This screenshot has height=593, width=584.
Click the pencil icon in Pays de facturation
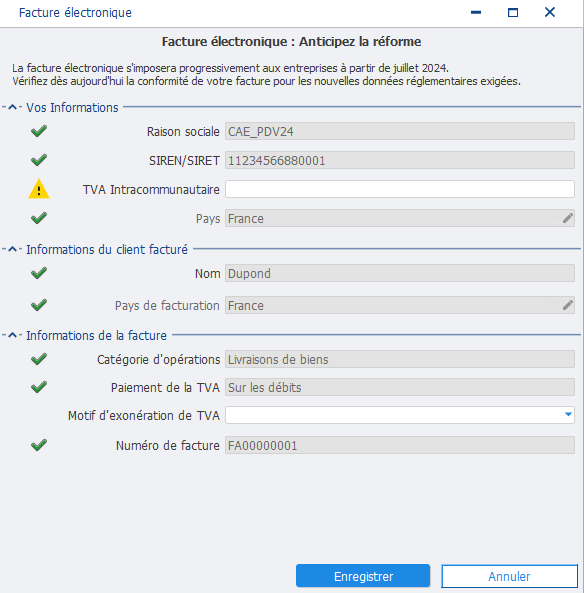(x=567, y=305)
